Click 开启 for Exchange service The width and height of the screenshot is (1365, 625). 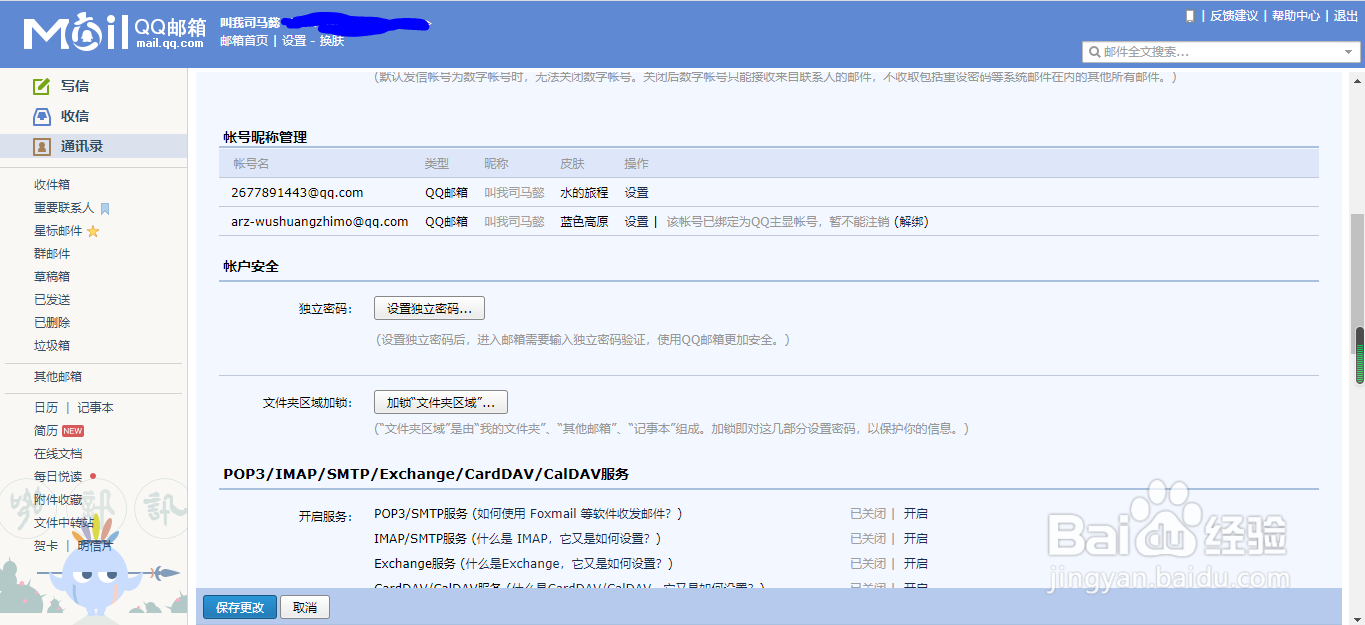(916, 564)
